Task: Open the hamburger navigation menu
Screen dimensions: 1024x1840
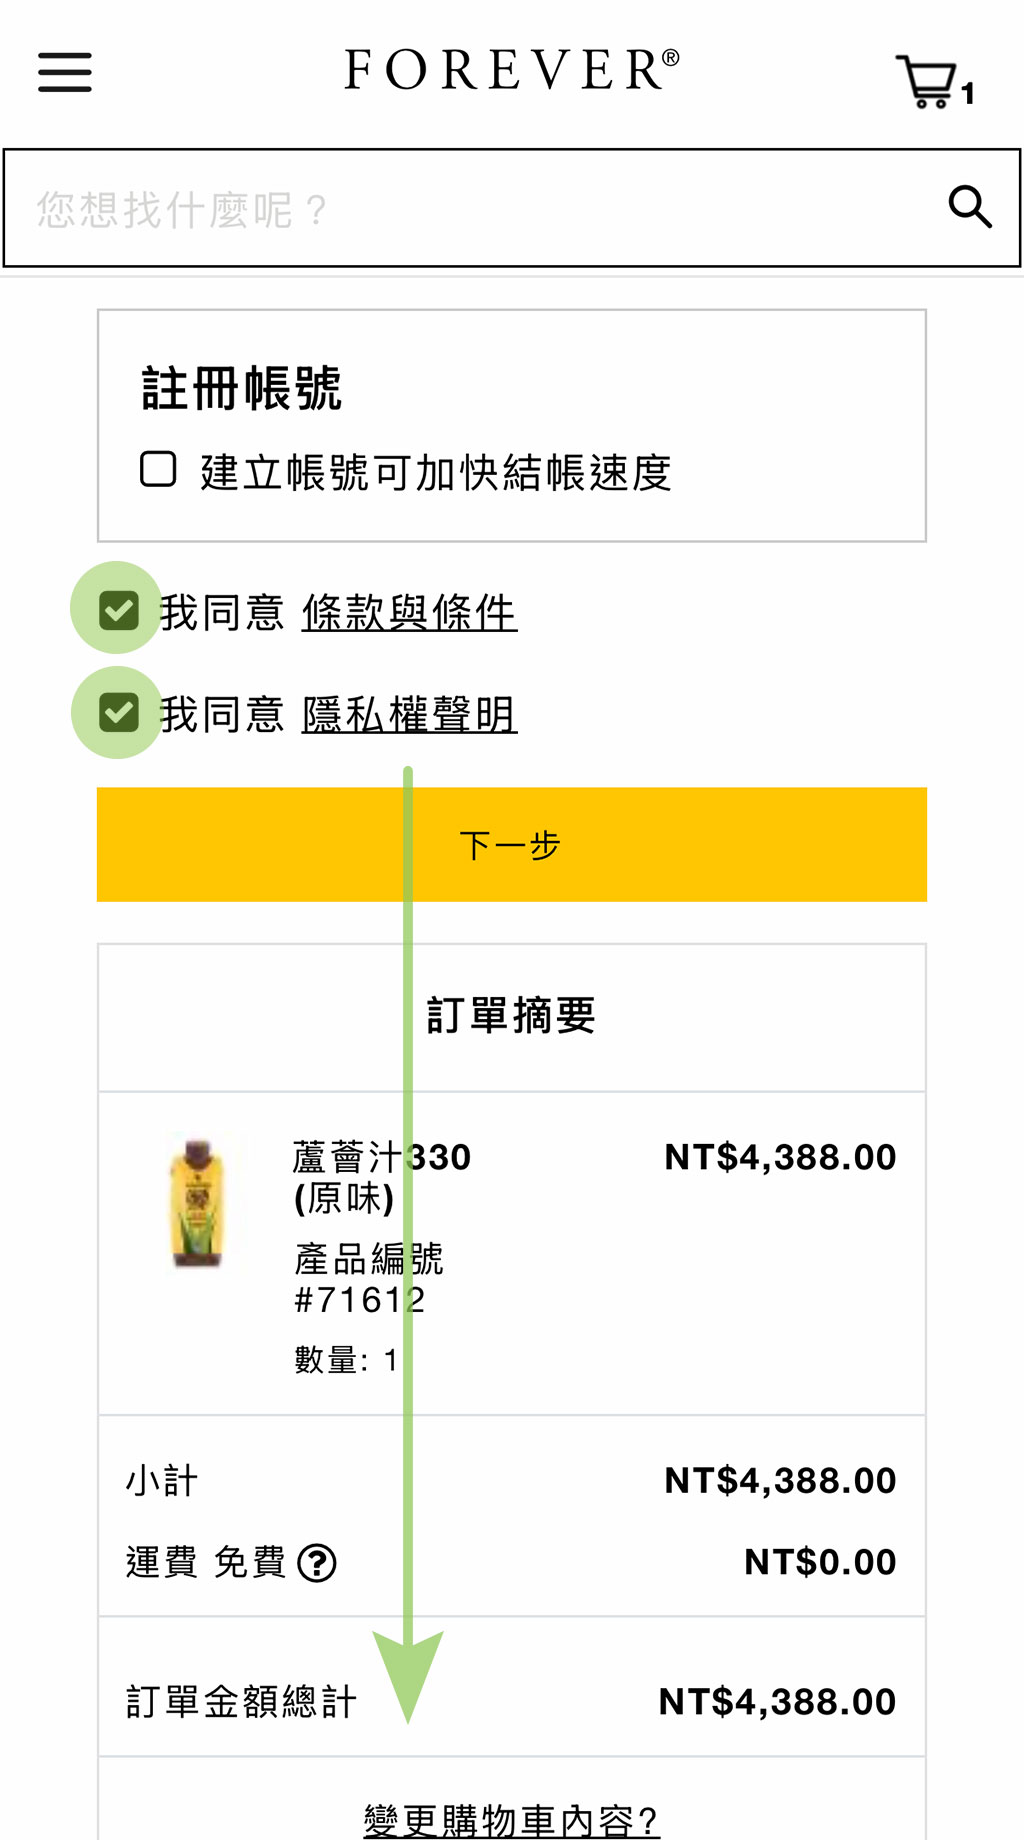Action: (x=65, y=72)
